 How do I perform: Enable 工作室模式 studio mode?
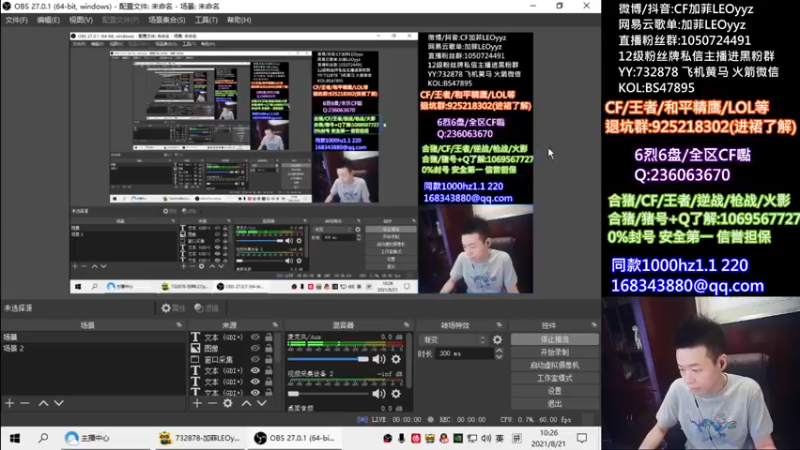pyautogui.click(x=555, y=378)
